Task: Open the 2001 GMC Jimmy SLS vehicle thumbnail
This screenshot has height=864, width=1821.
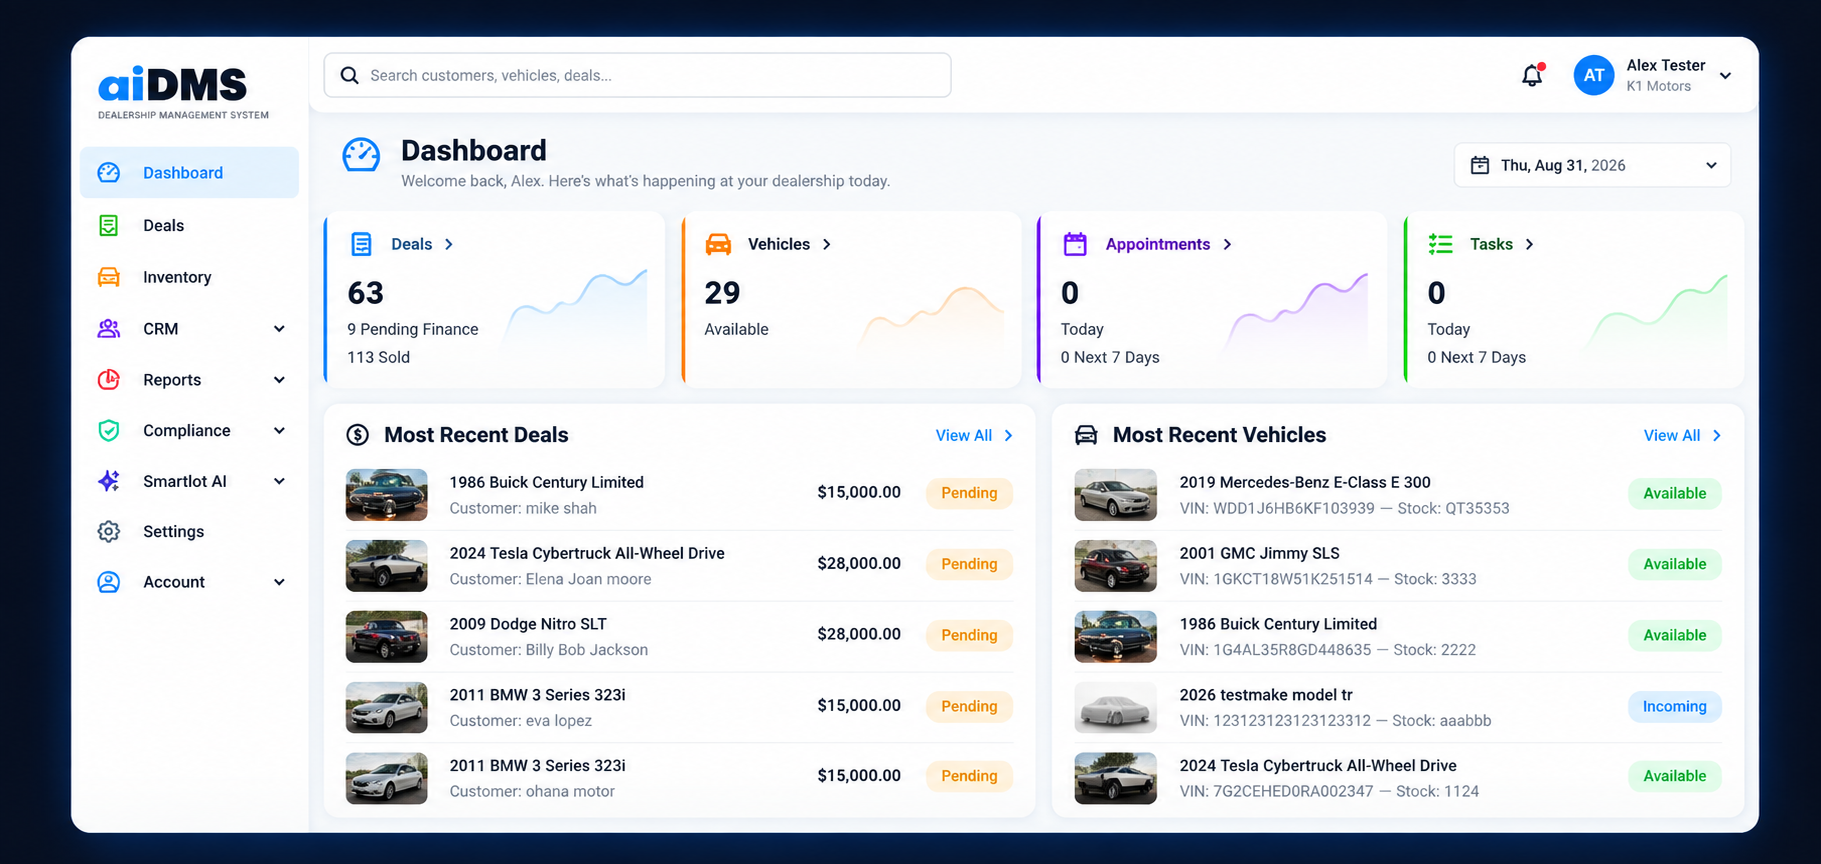Action: (1115, 566)
